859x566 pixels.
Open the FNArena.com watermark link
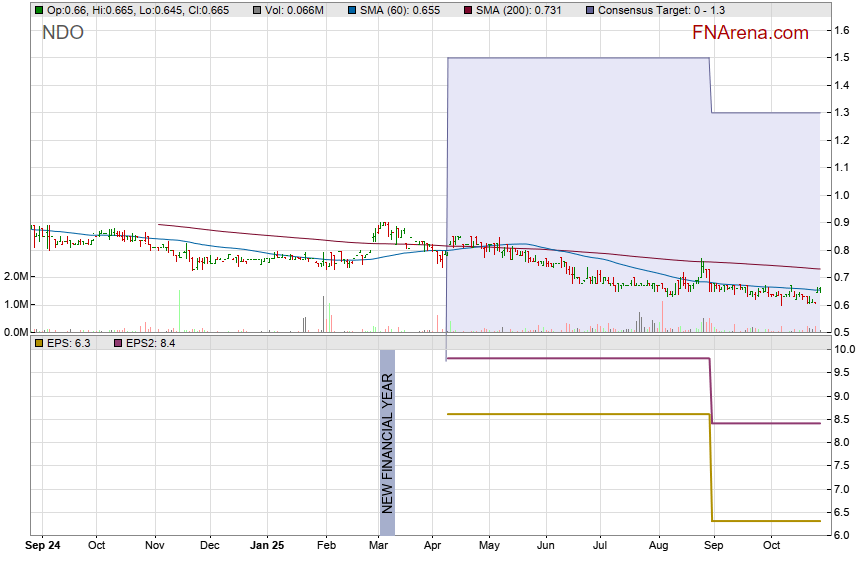click(750, 33)
